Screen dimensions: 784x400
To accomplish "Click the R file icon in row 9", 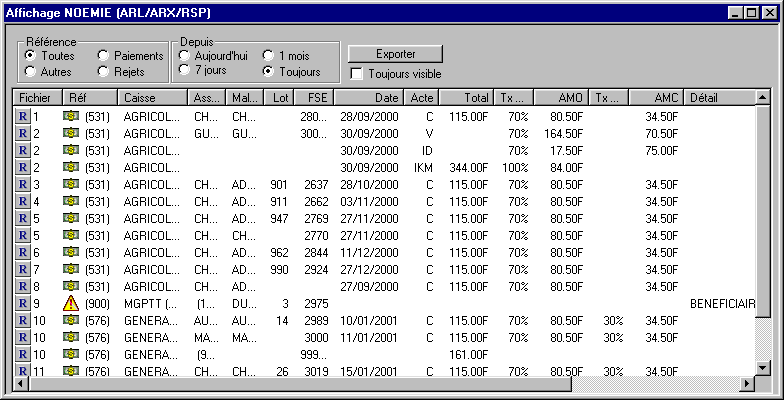I will pyautogui.click(x=23, y=303).
